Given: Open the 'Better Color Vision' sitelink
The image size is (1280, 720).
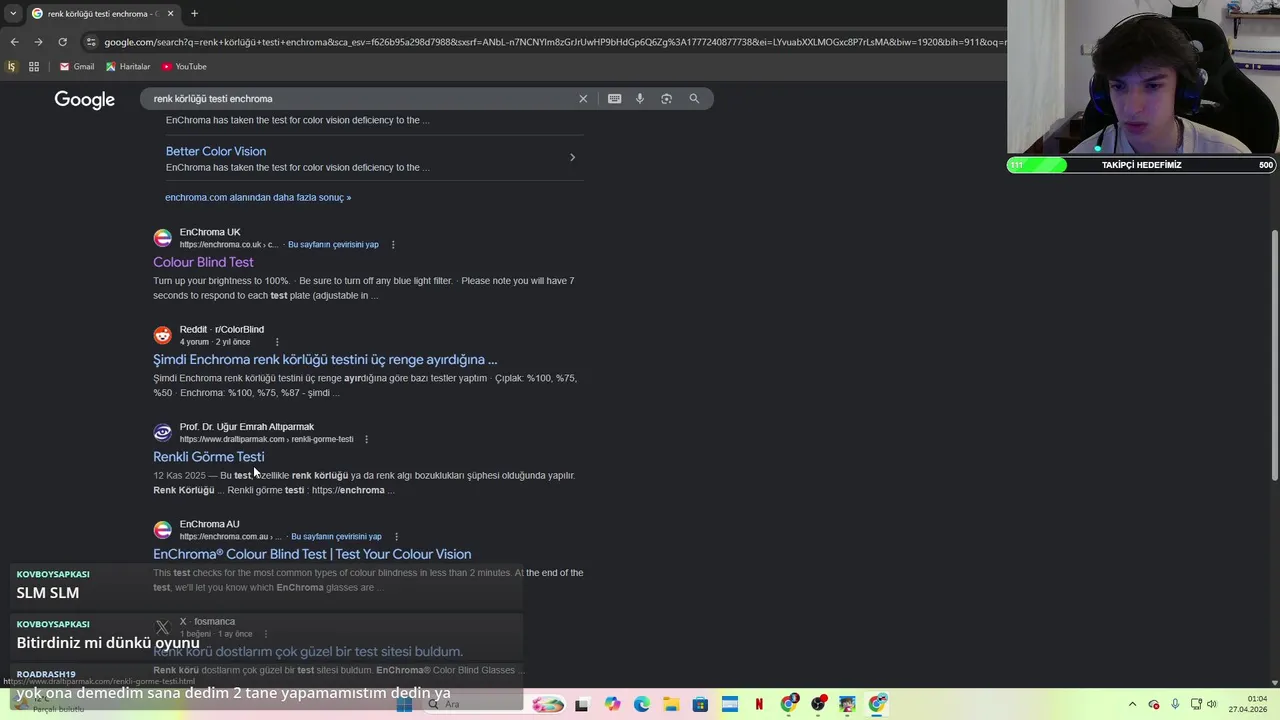Looking at the screenshot, I should (x=216, y=151).
